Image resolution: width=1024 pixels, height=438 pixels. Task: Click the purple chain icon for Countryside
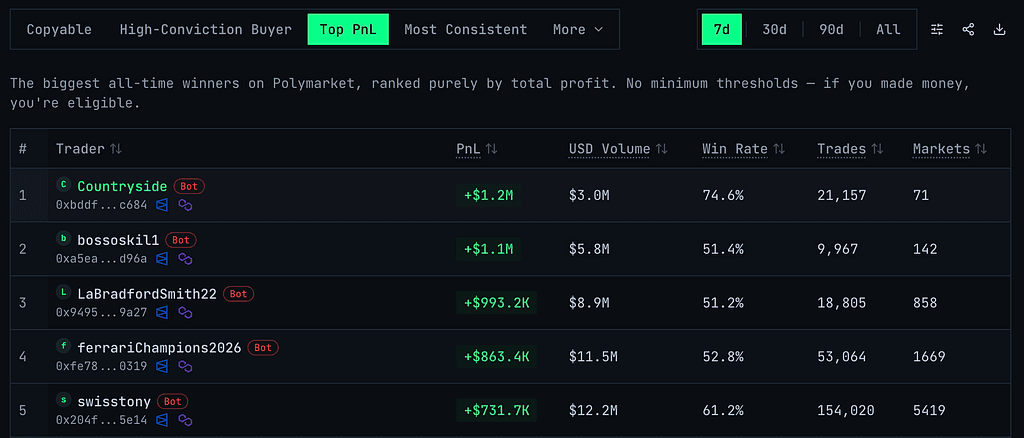click(x=185, y=205)
